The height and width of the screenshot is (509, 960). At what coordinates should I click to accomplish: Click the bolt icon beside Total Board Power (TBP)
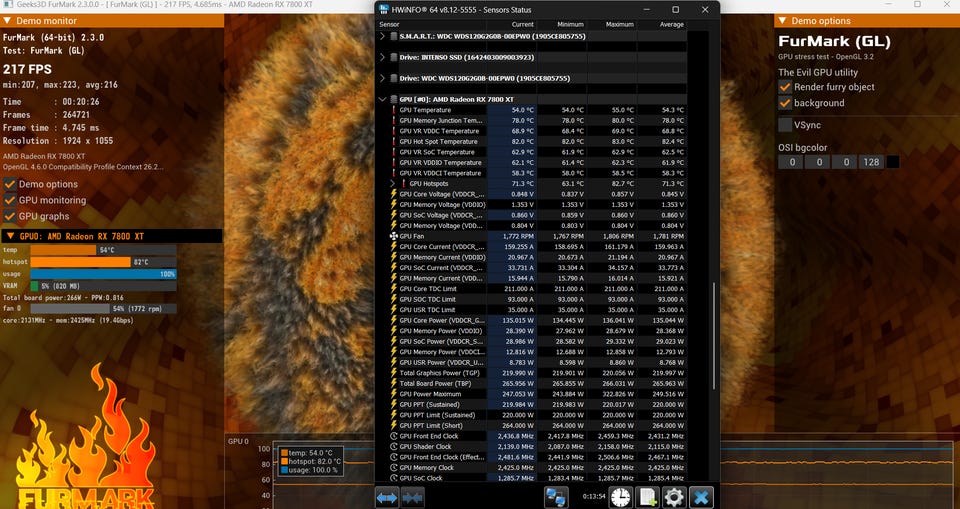(x=394, y=383)
